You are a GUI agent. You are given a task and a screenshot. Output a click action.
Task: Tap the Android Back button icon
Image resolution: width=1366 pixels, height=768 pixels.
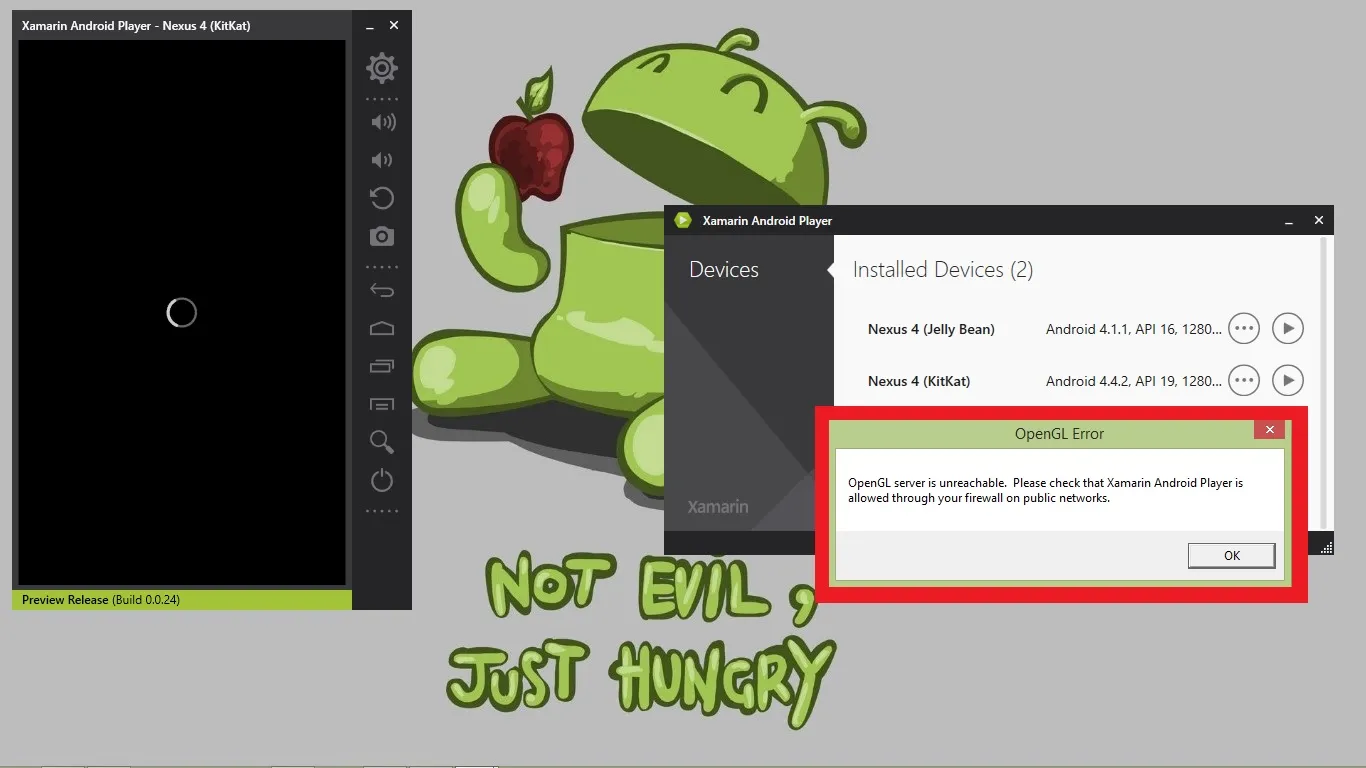point(382,291)
